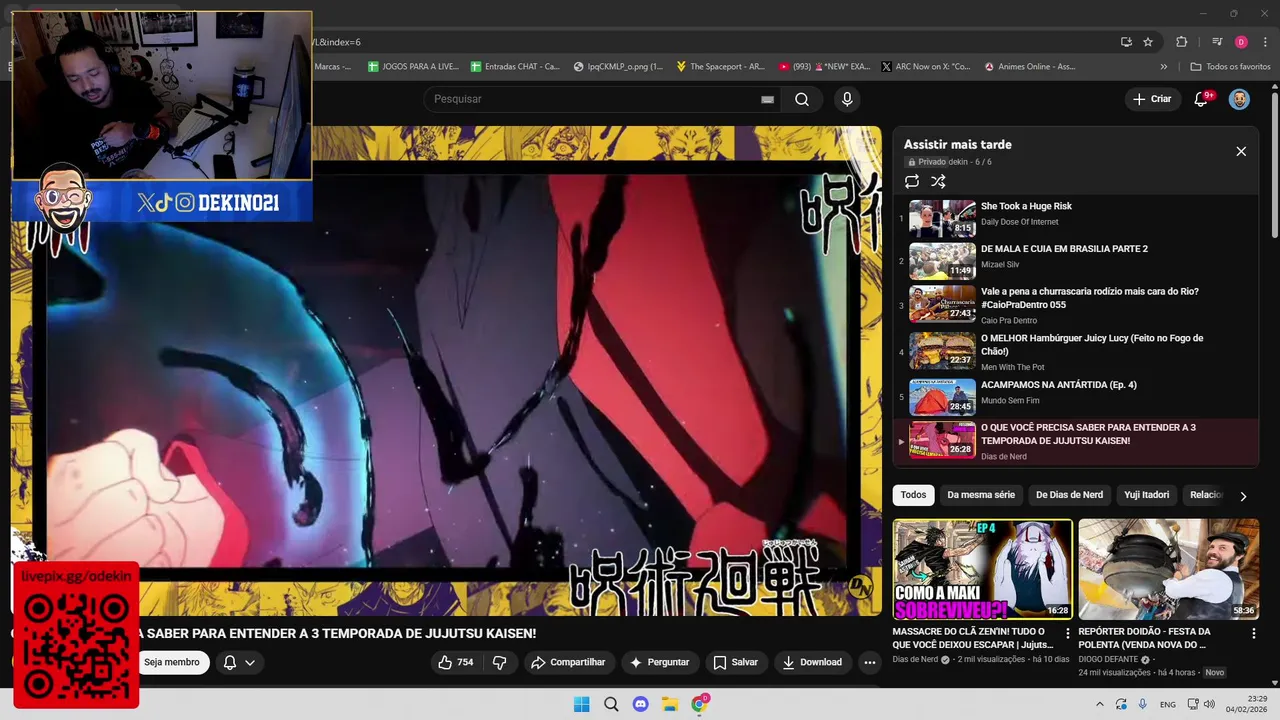
Task: Select the current Jujutsu Kaisen playlist item
Action: tap(1074, 441)
